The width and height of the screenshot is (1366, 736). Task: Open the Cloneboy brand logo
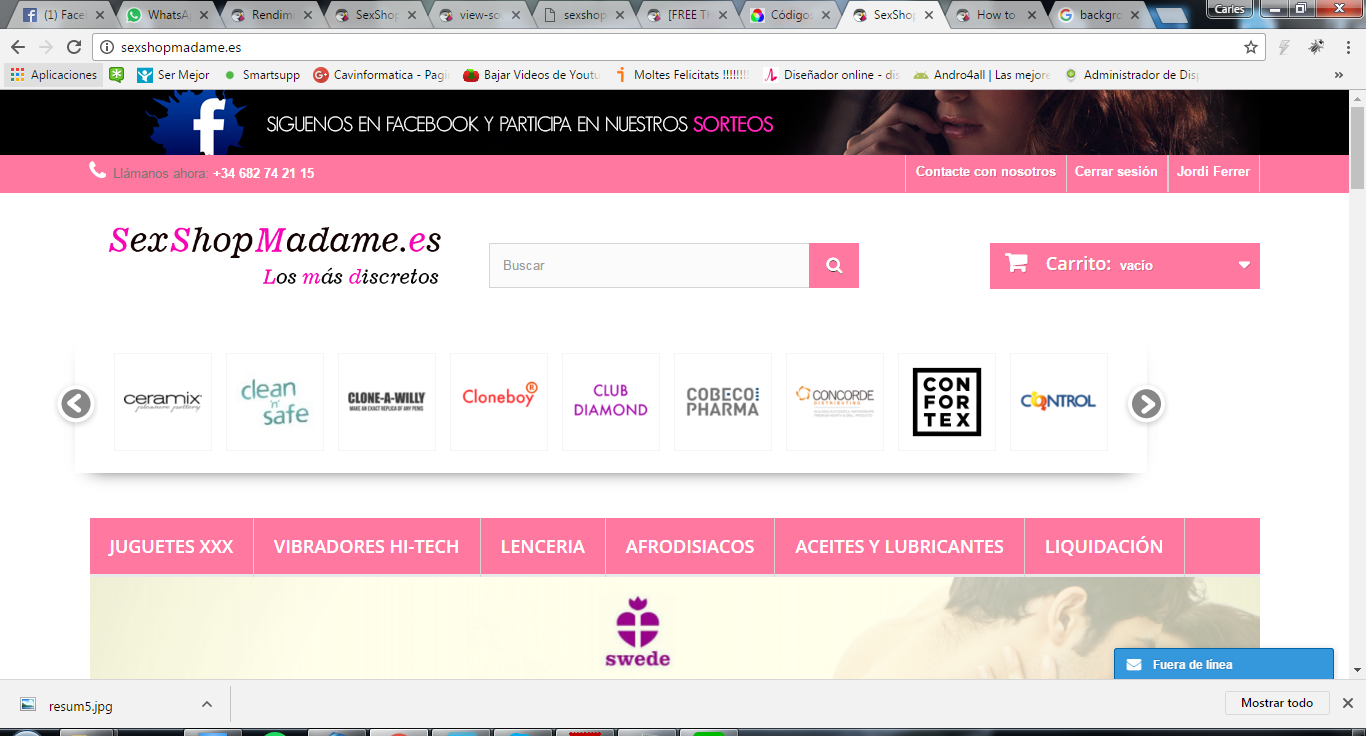499,402
